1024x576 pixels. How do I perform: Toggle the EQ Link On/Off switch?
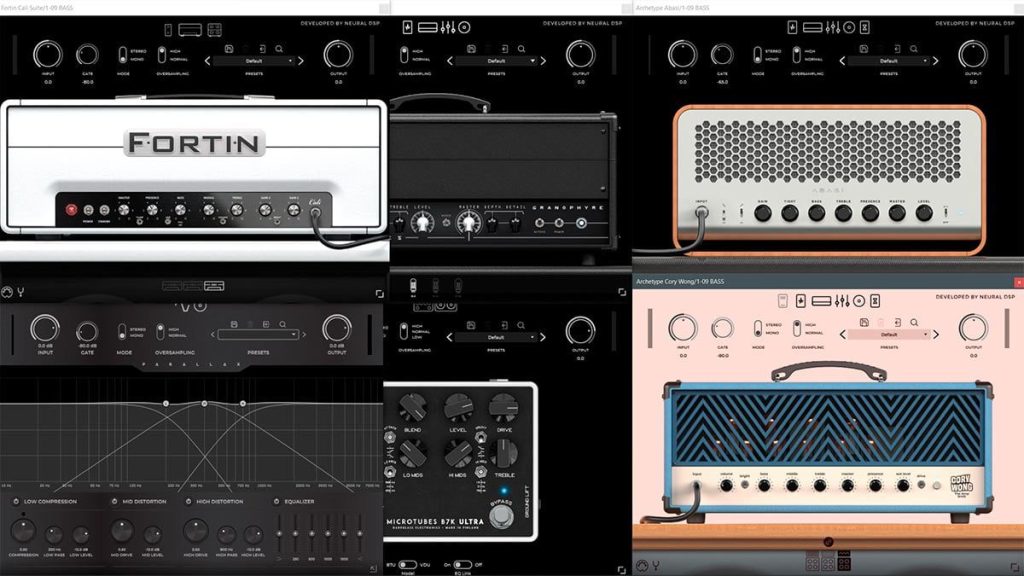click(462, 564)
